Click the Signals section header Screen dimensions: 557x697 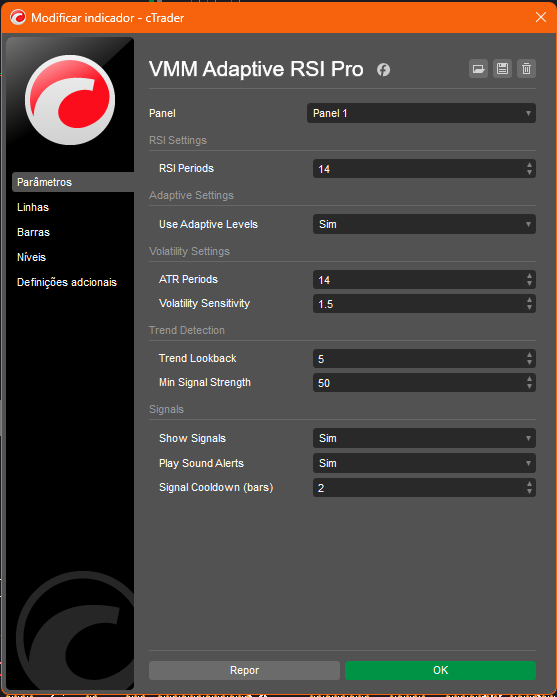point(166,409)
